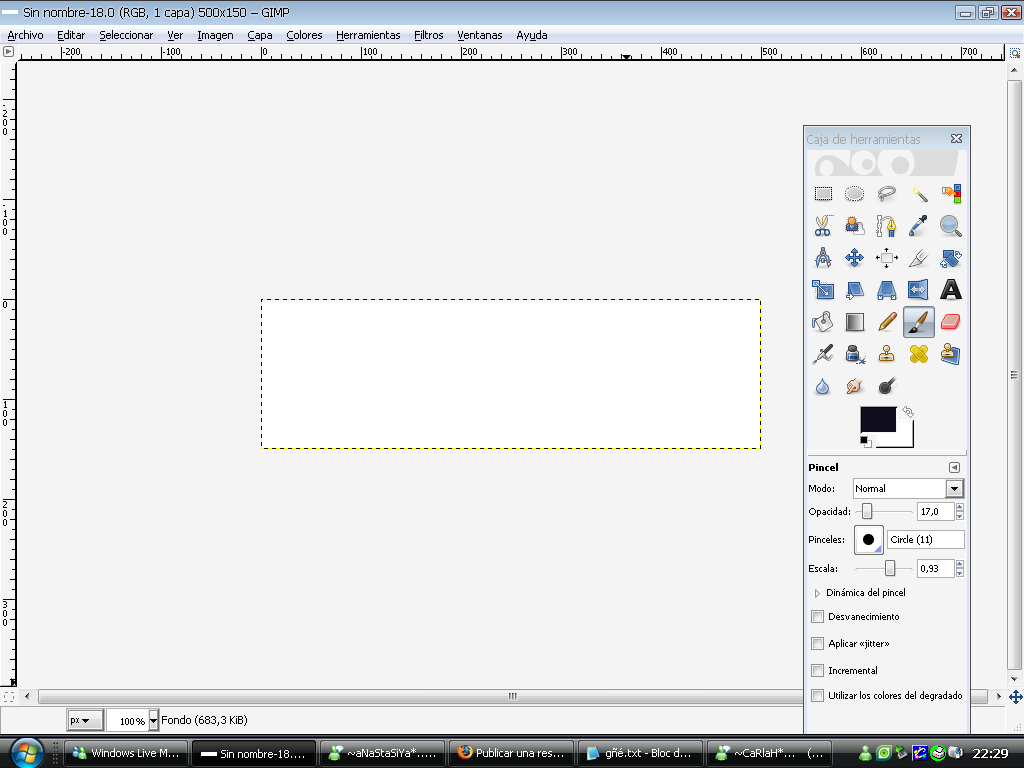This screenshot has height=768, width=1024.
Task: Adjust the Opacidad slider handle
Action: coord(867,511)
